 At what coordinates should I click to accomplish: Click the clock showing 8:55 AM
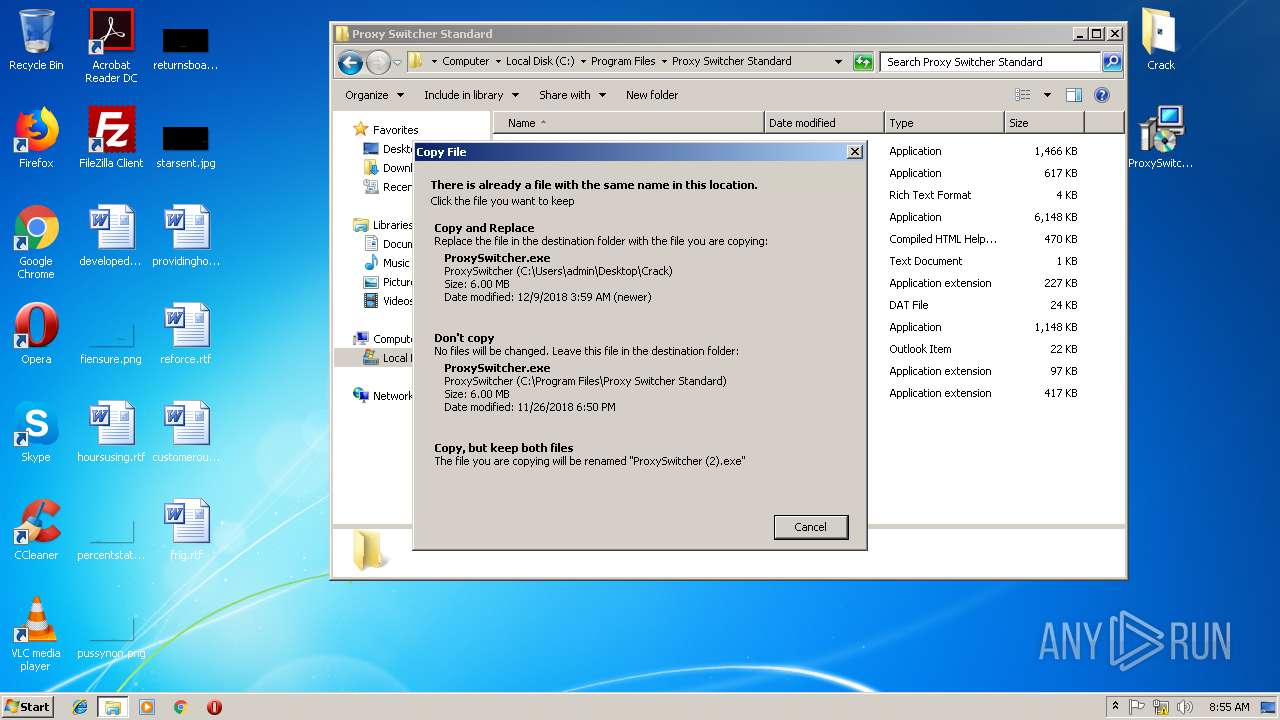tap(1229, 707)
